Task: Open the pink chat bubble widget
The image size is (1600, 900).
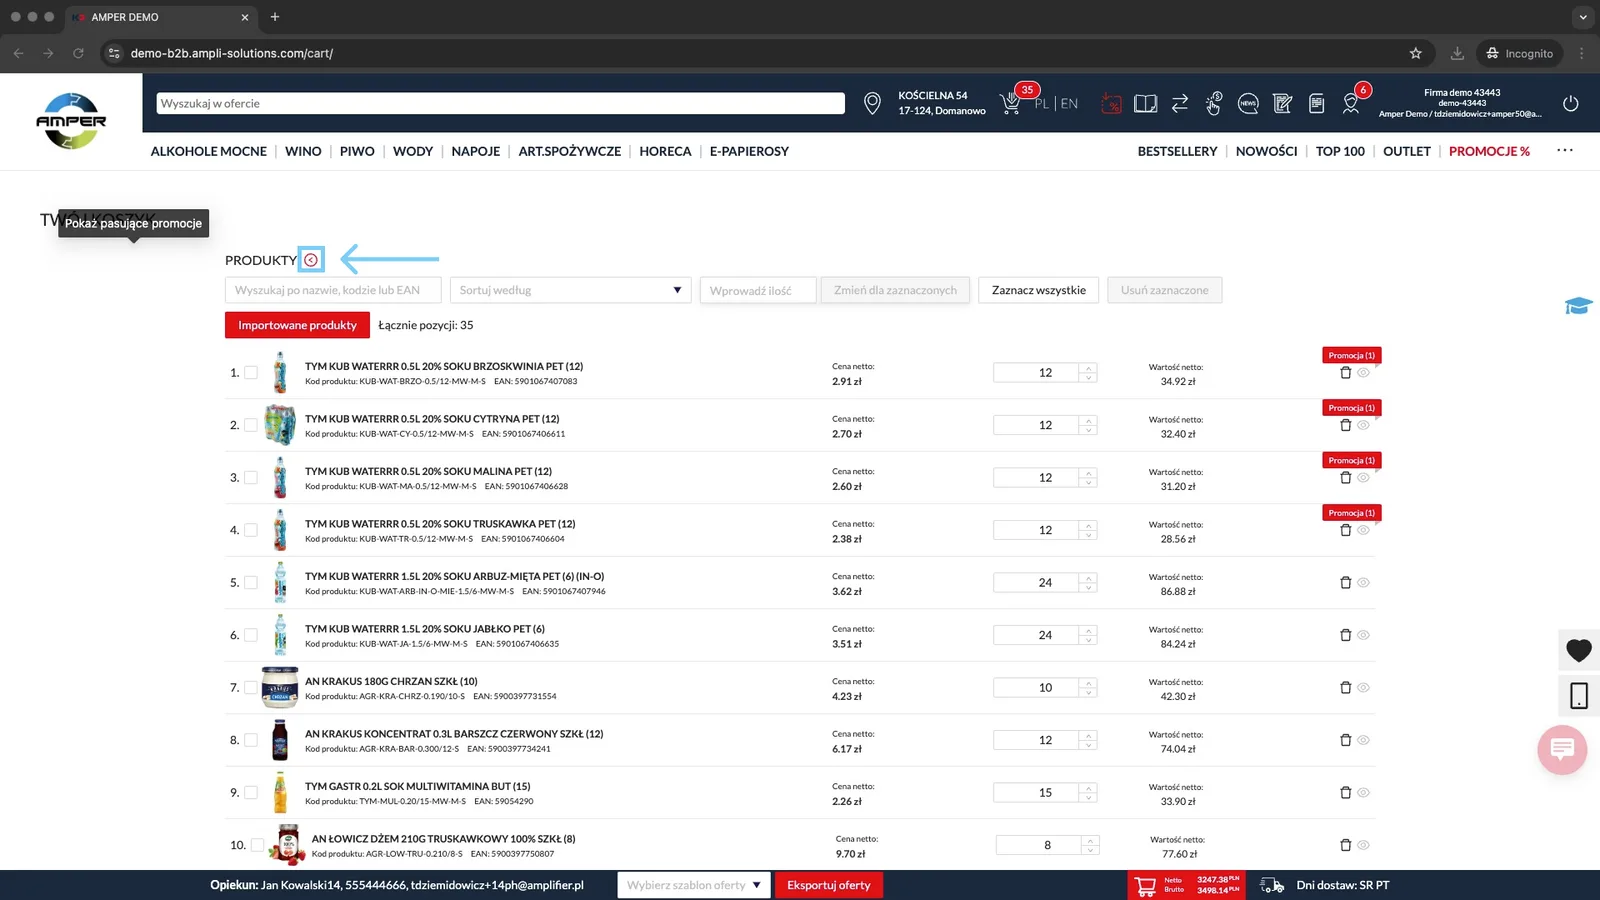Action: pos(1562,749)
